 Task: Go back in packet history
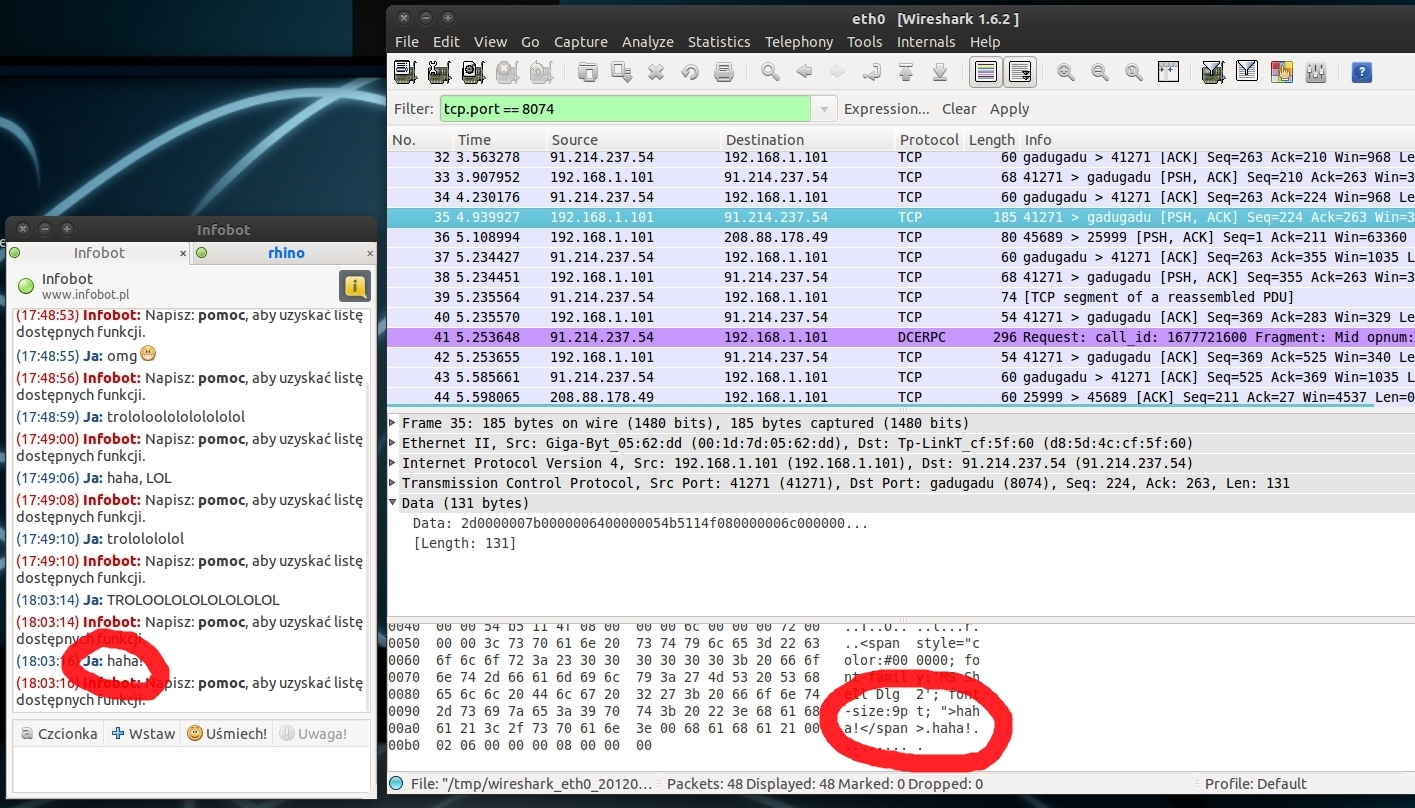tap(804, 72)
